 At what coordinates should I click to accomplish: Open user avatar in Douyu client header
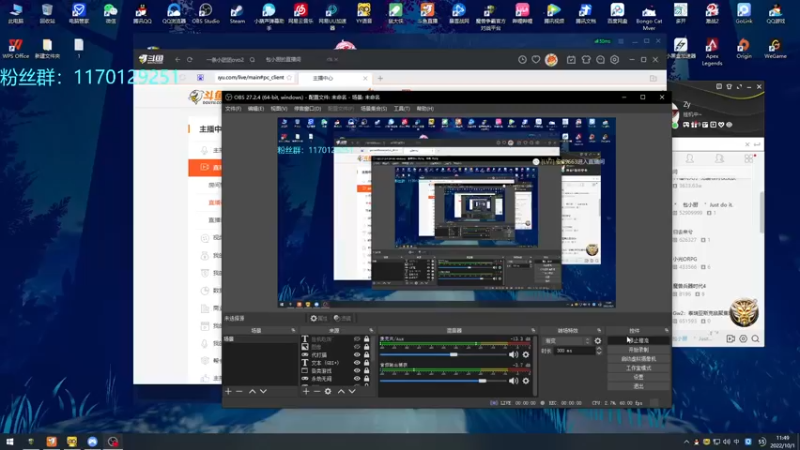(x=551, y=60)
